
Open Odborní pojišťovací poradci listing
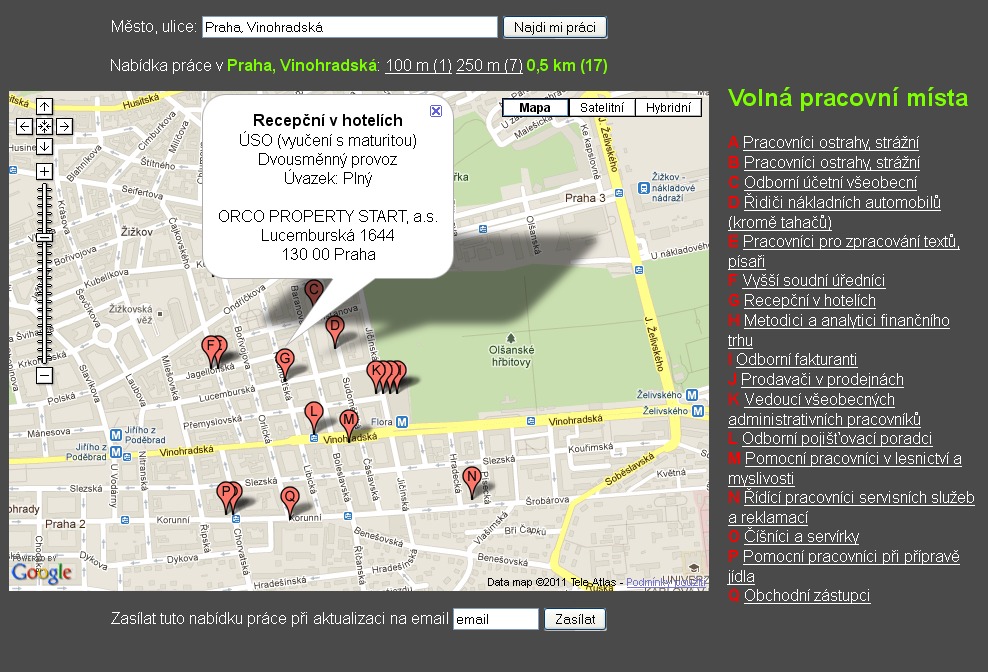pos(837,439)
